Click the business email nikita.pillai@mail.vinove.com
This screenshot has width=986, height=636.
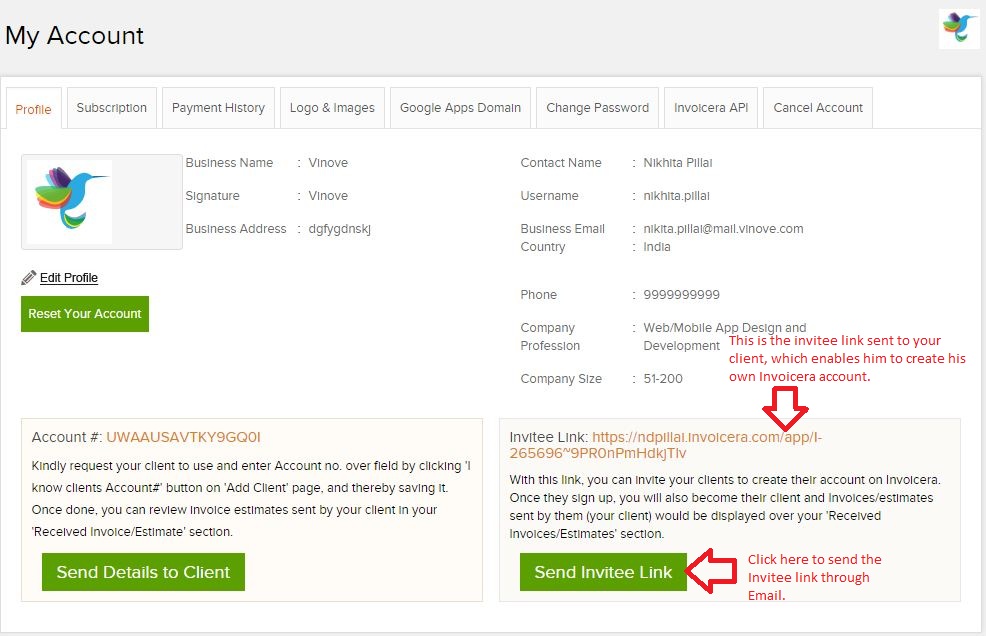point(723,228)
